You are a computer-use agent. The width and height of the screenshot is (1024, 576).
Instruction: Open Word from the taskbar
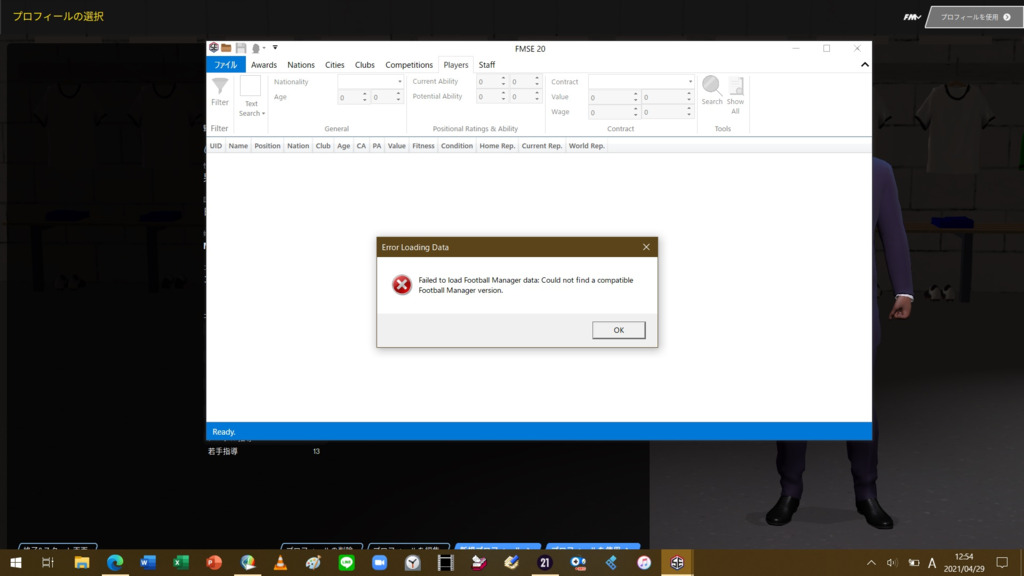click(x=148, y=562)
